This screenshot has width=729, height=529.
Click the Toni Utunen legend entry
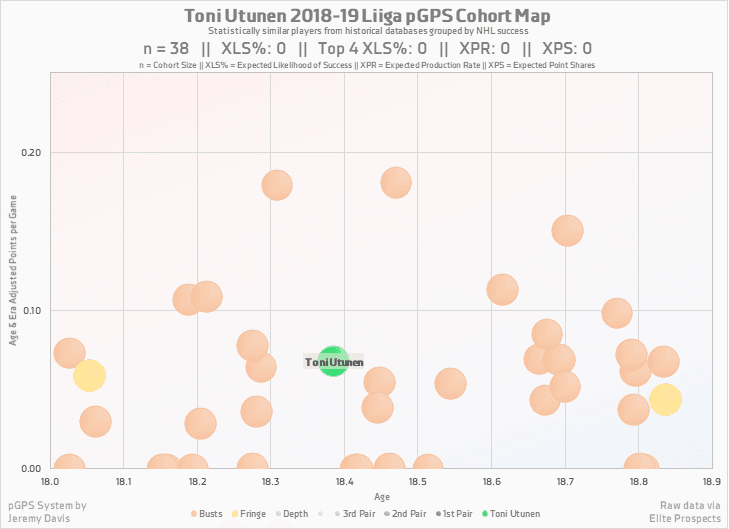coord(511,513)
